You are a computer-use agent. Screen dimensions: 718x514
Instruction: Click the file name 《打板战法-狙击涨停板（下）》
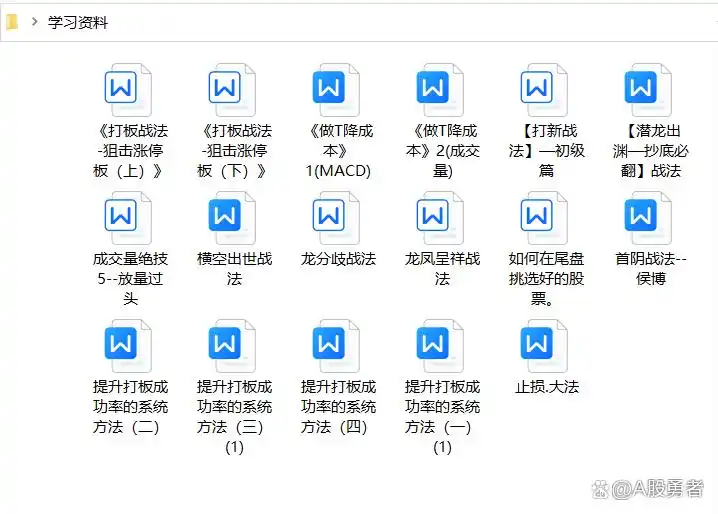tap(234, 151)
